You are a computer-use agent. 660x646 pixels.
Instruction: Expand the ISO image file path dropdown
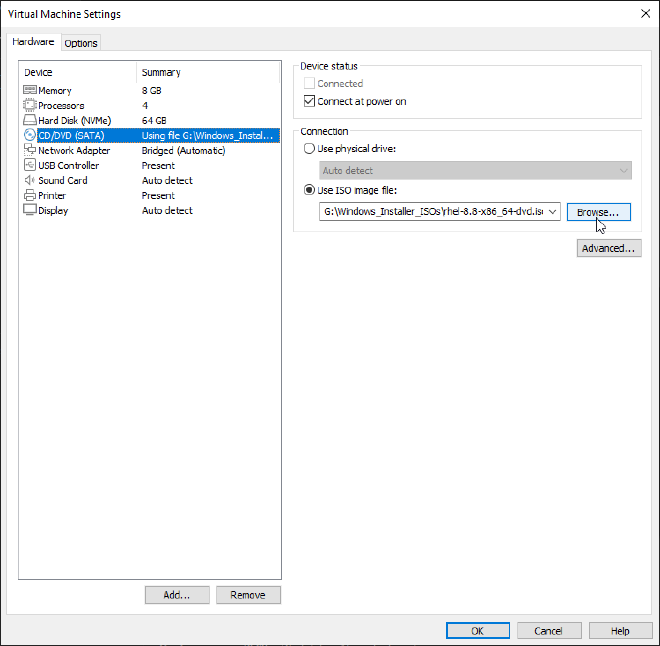point(553,212)
